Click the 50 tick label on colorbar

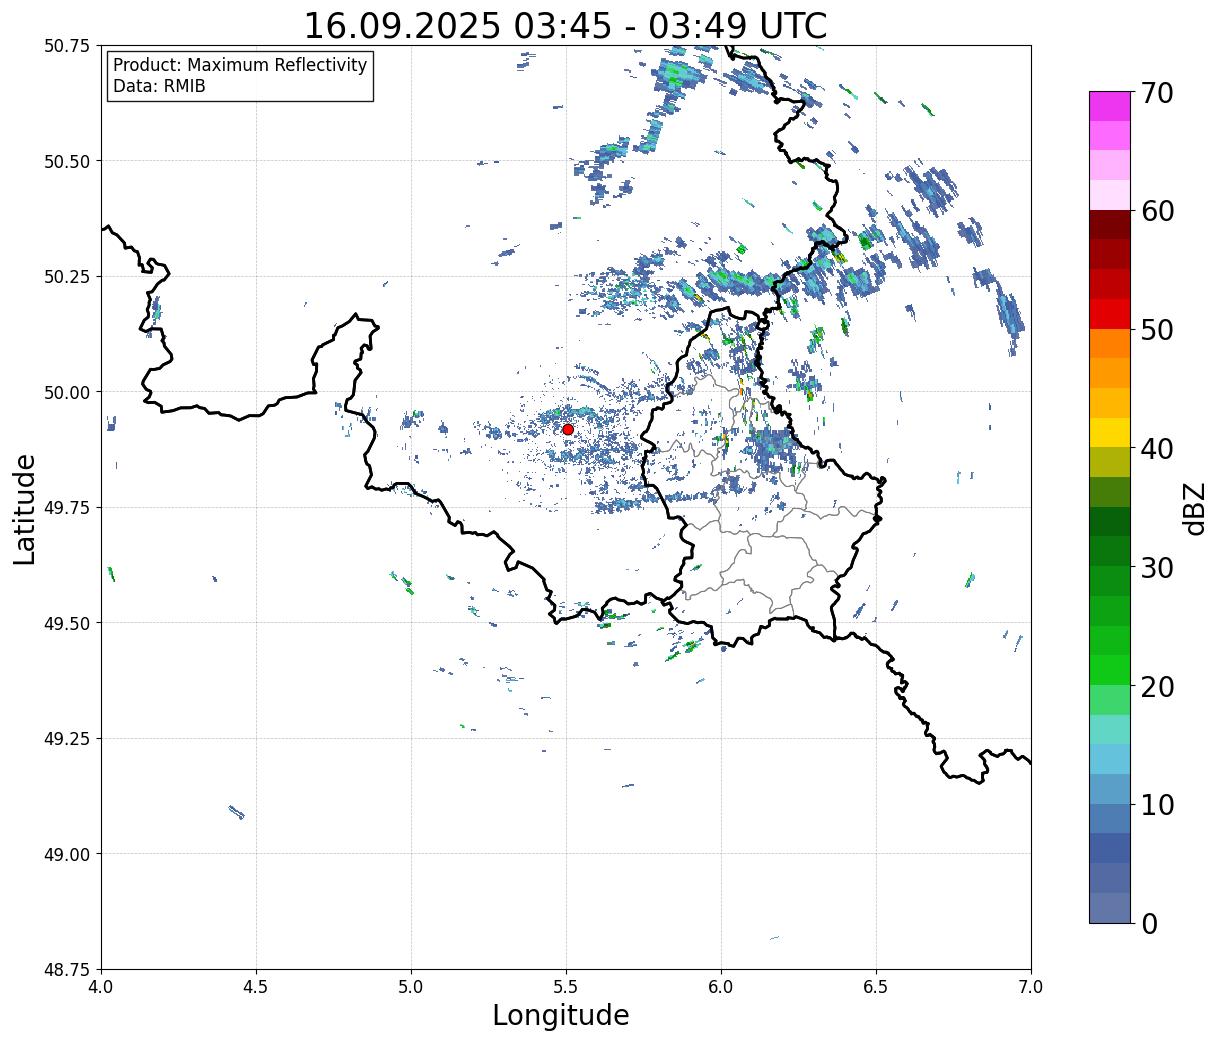click(1157, 330)
